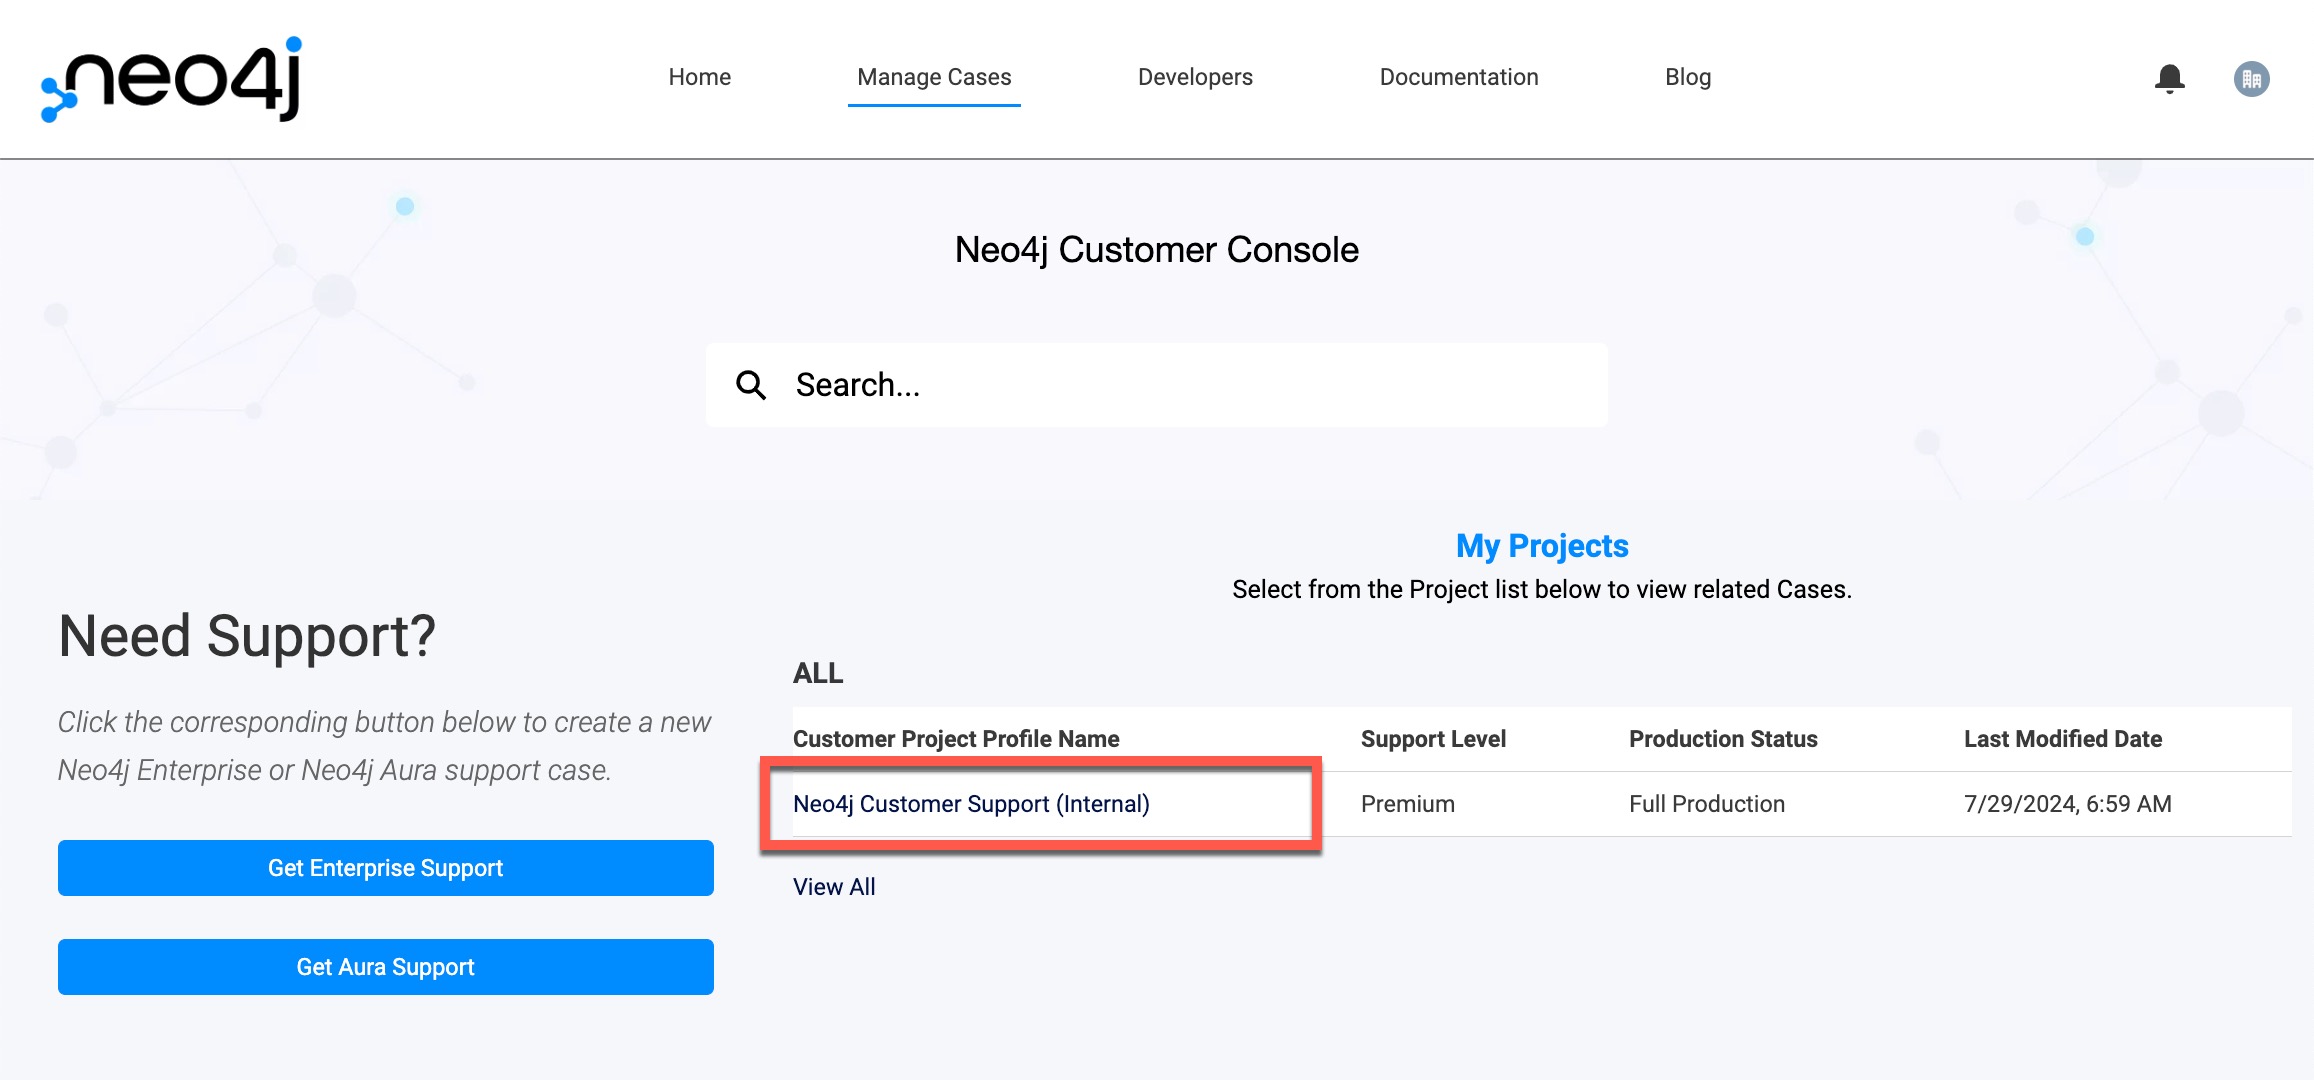Click the search magnifier icon
Screen dimensions: 2314x1080
click(751, 385)
